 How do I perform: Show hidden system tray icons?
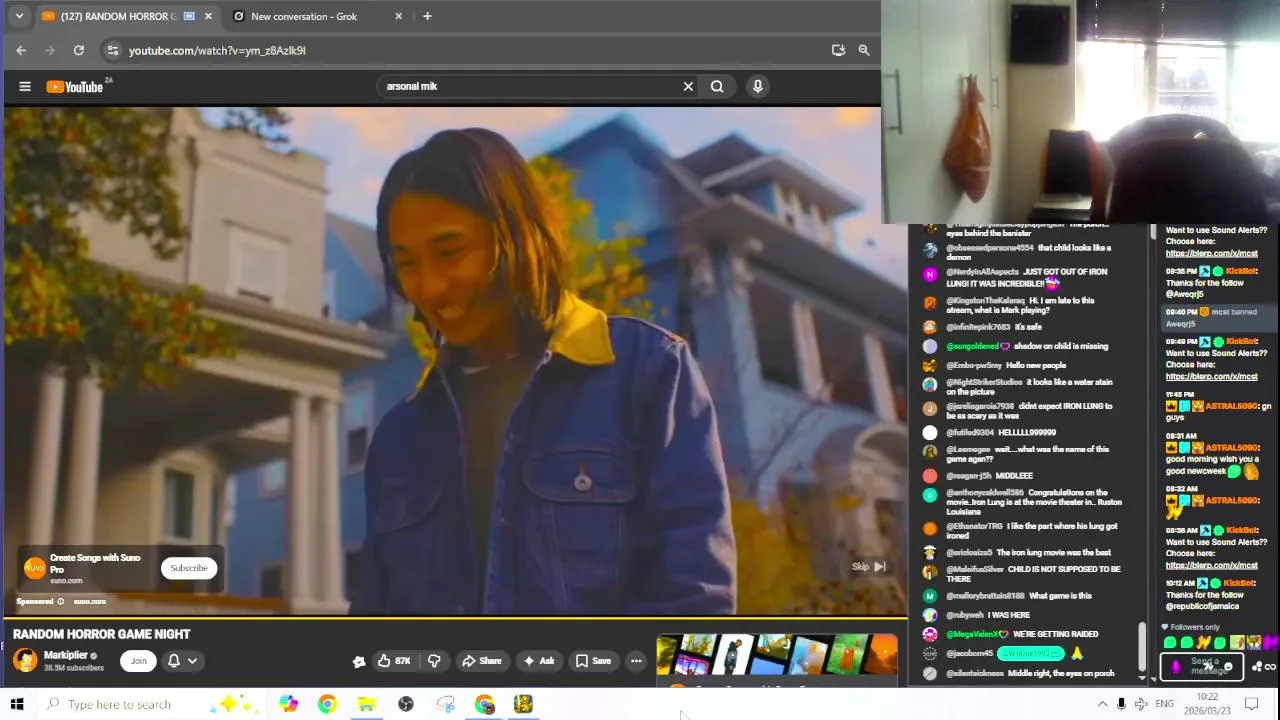pos(1102,704)
